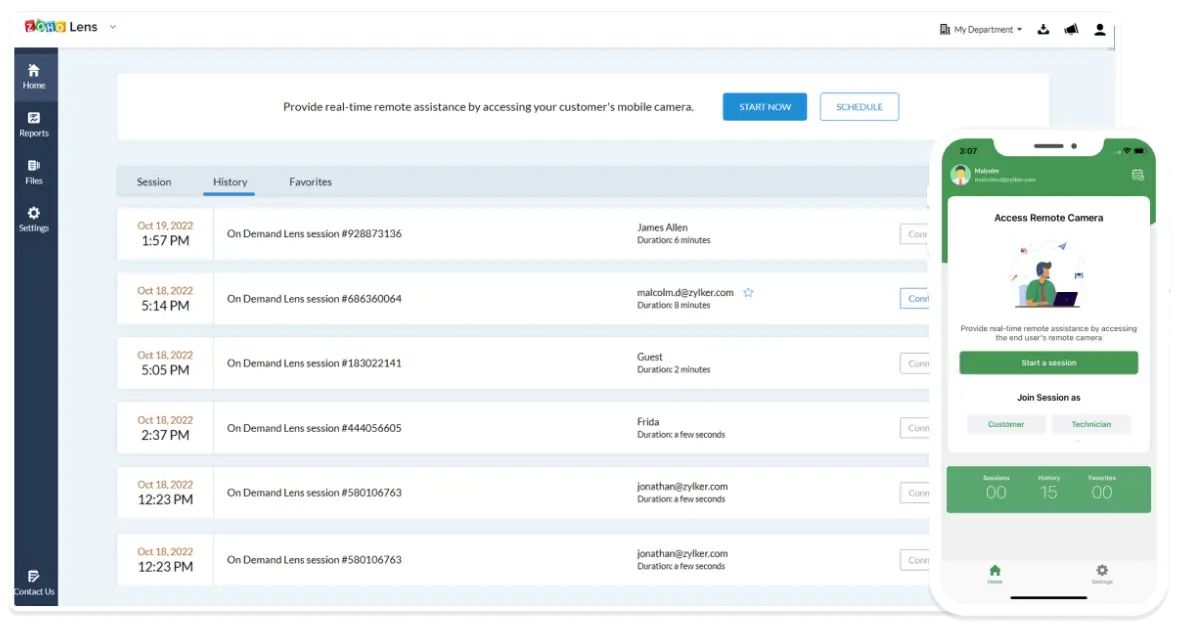
Task: Expand the Zoho Lens app switcher arrow
Action: (113, 27)
